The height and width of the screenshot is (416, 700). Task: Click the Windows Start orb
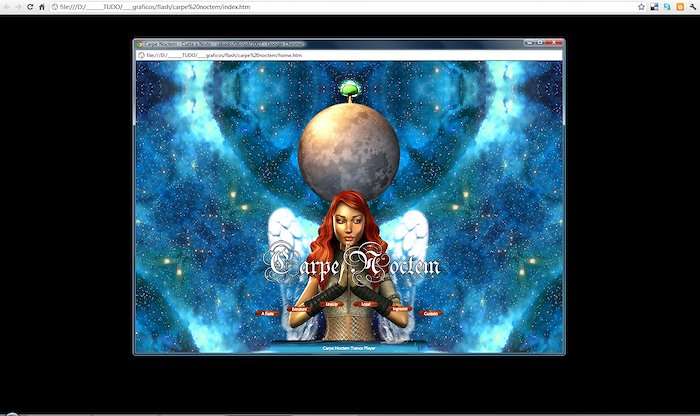click(x=12, y=413)
